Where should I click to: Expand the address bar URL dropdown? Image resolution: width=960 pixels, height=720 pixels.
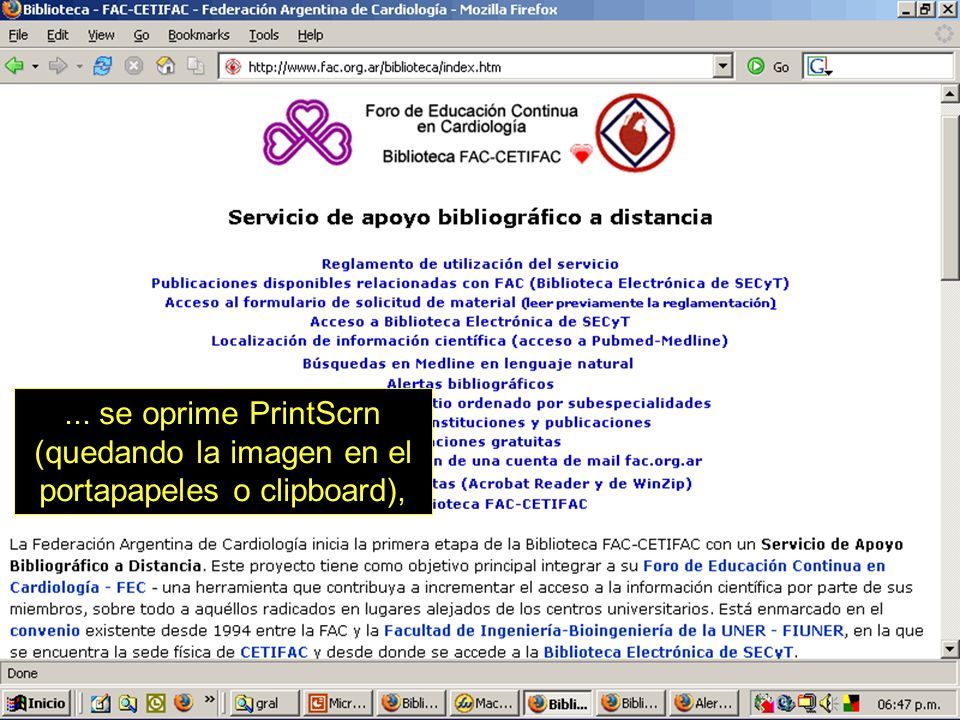click(723, 66)
